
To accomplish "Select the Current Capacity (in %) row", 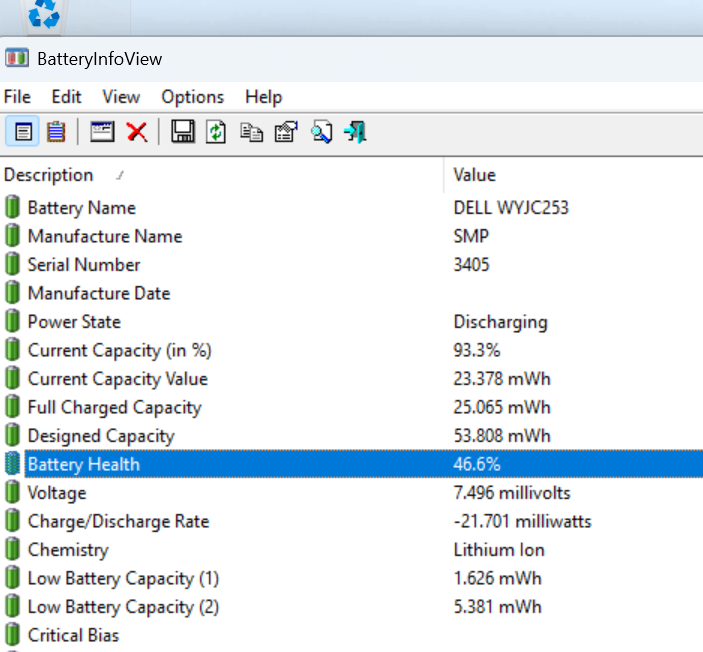I will (x=352, y=350).
